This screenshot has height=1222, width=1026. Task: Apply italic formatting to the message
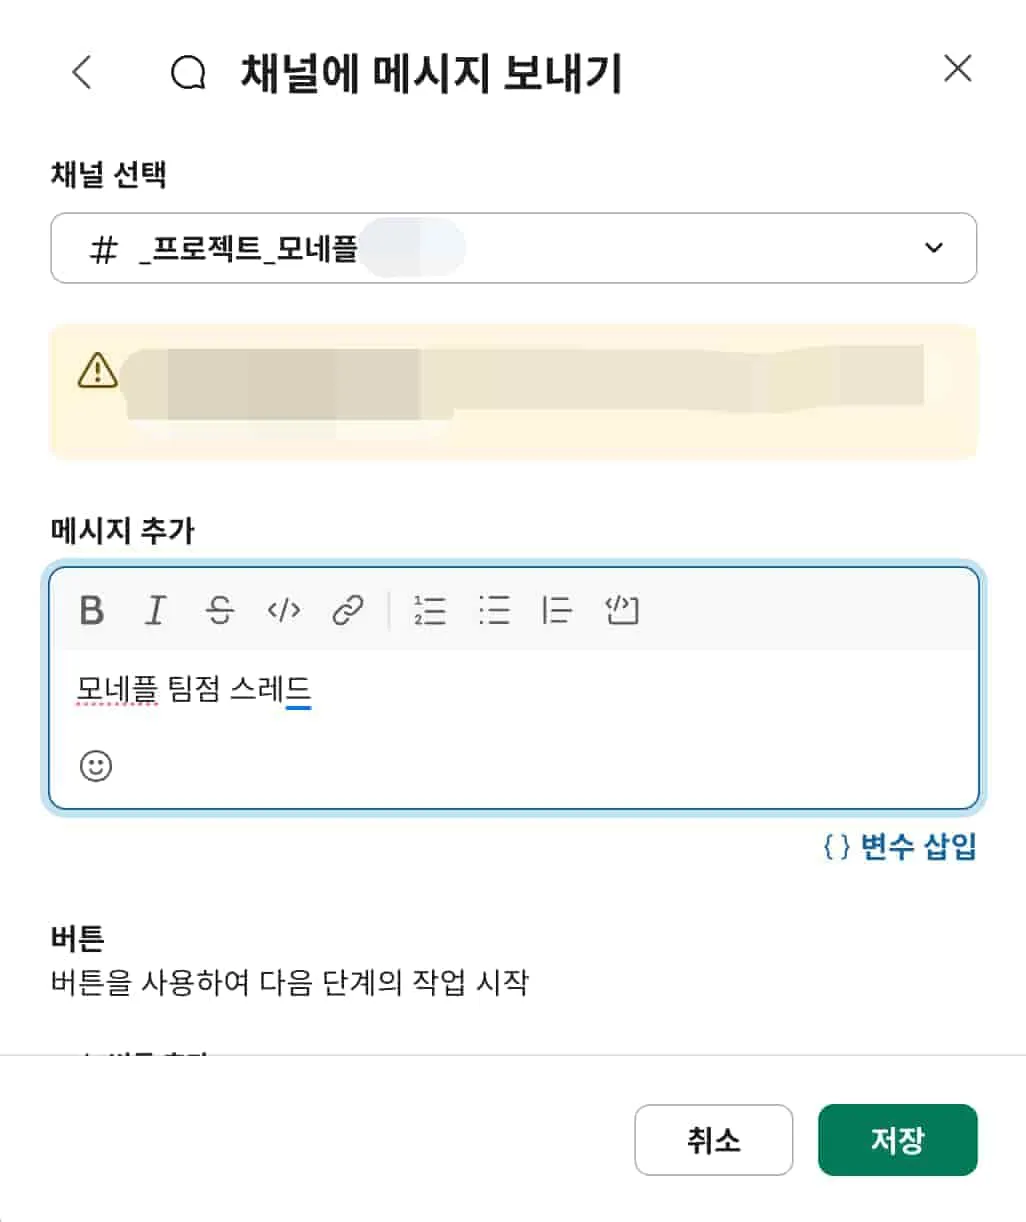click(155, 611)
